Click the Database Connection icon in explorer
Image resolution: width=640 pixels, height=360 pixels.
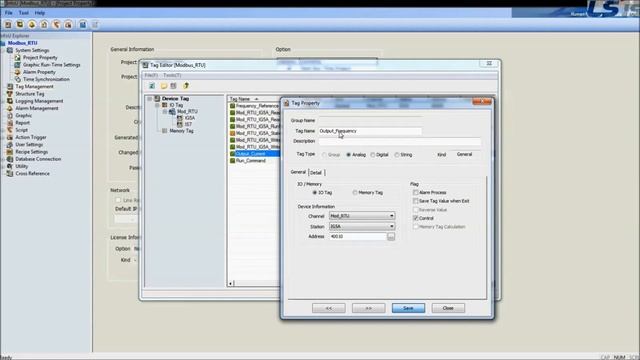[x=10, y=159]
